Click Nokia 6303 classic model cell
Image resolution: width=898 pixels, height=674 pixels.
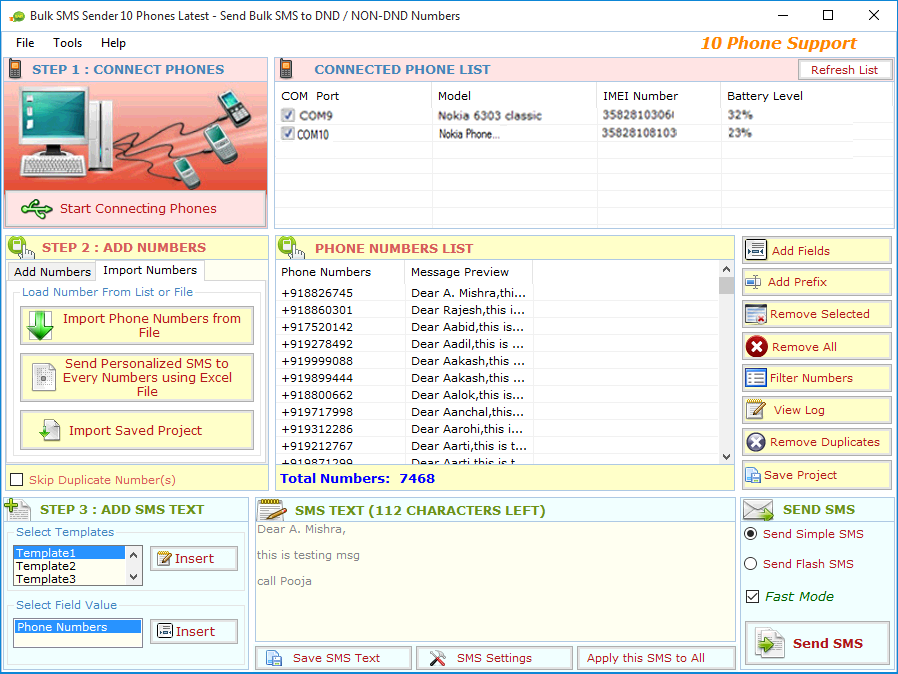click(x=490, y=116)
